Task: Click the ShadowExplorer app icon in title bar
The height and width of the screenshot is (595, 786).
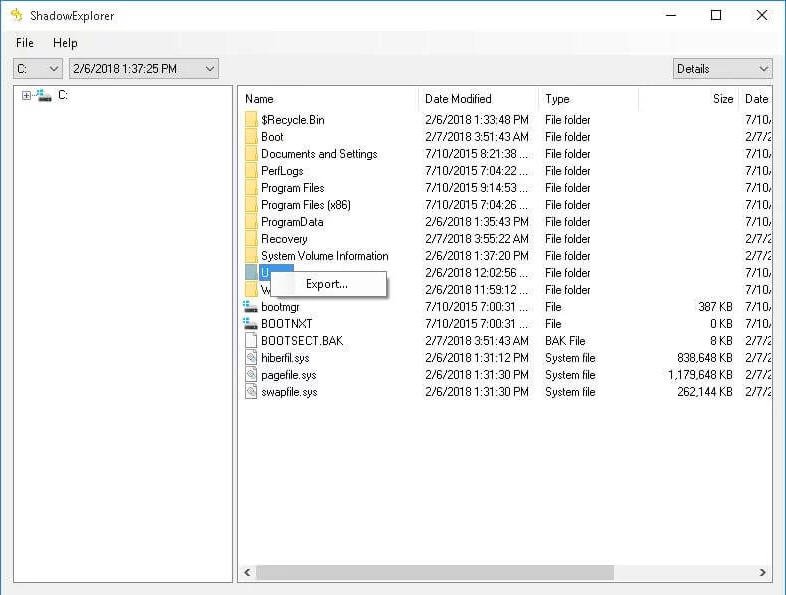Action: [x=17, y=15]
